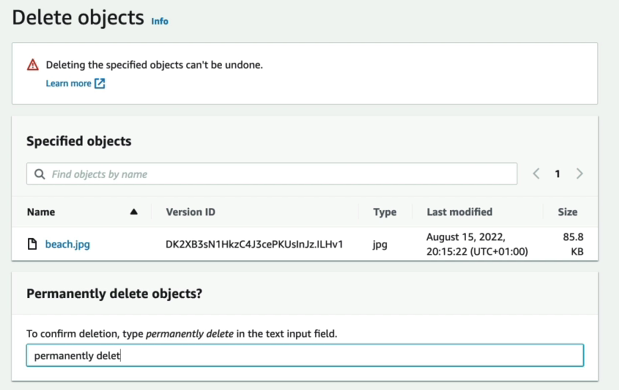
Task: Click the August 15, 2022 modified date
Action: (x=477, y=244)
